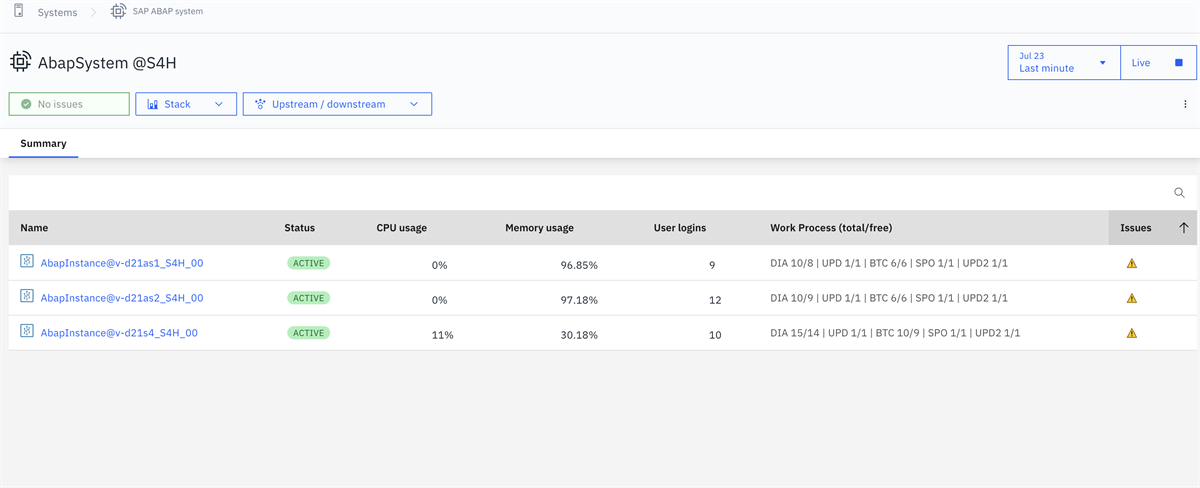Image resolution: width=1200 pixels, height=488 pixels.
Task: Click instance icon for v-d21as2_S4H_00
Action: click(27, 298)
